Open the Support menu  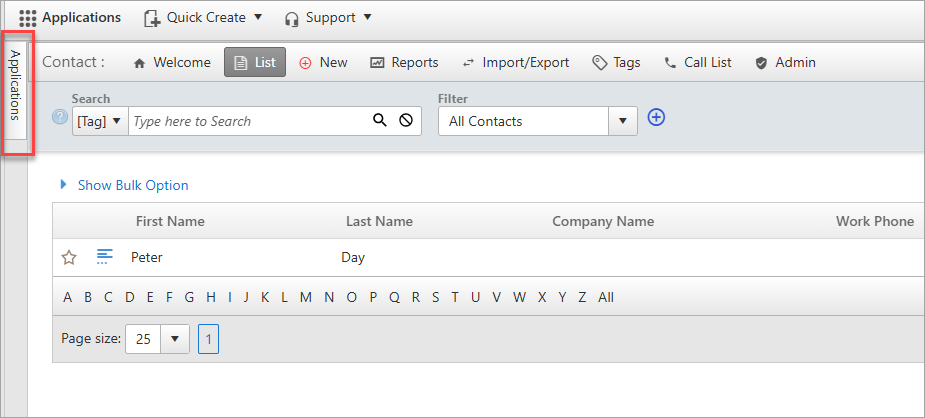328,18
